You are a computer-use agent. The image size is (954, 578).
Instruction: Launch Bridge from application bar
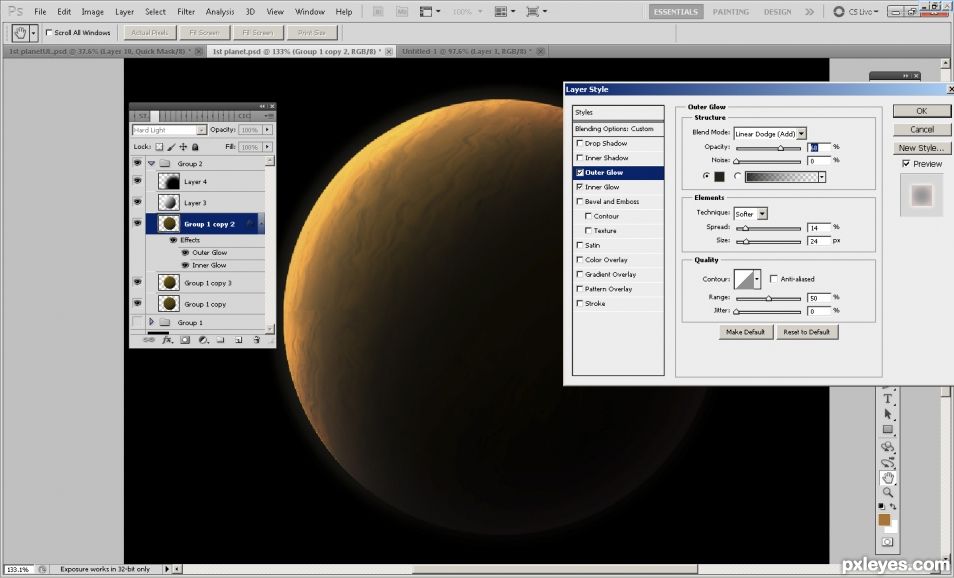point(378,12)
